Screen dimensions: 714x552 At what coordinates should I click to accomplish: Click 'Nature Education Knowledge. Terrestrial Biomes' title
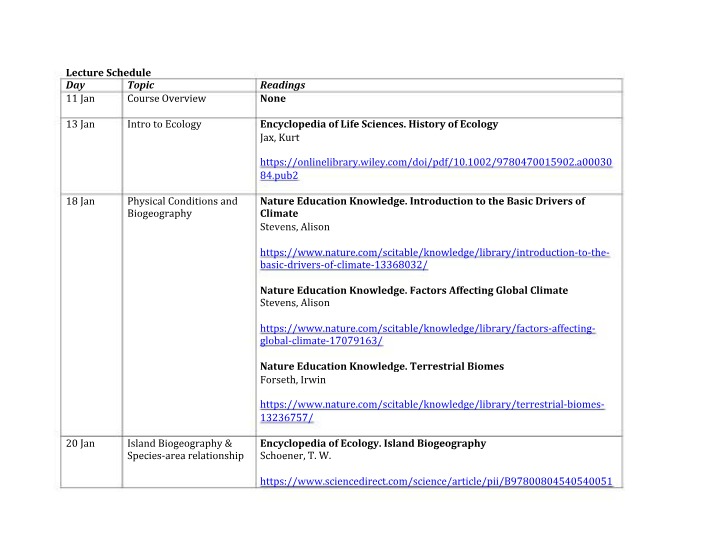[x=382, y=366]
